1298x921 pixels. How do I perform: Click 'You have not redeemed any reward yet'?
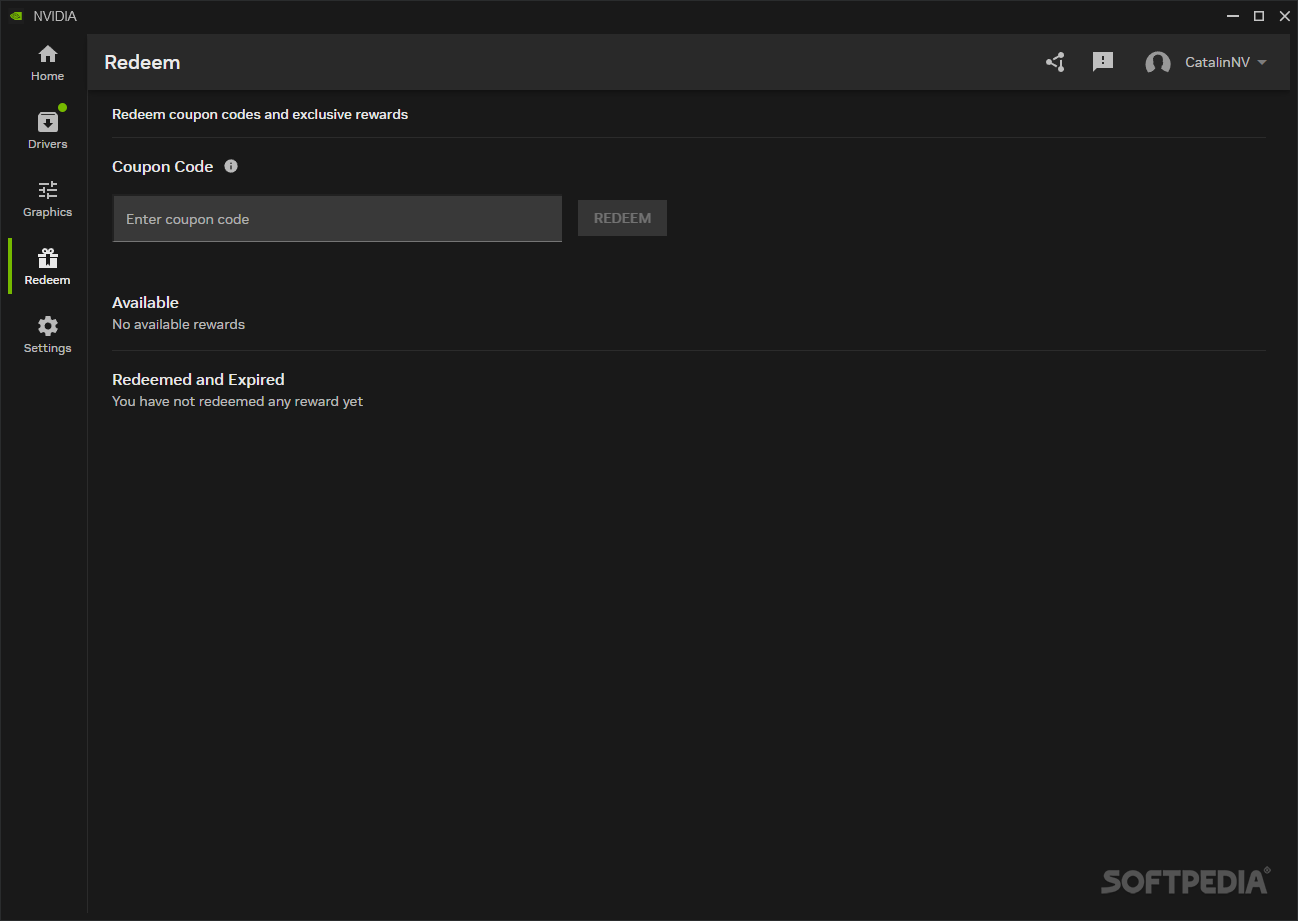click(237, 401)
